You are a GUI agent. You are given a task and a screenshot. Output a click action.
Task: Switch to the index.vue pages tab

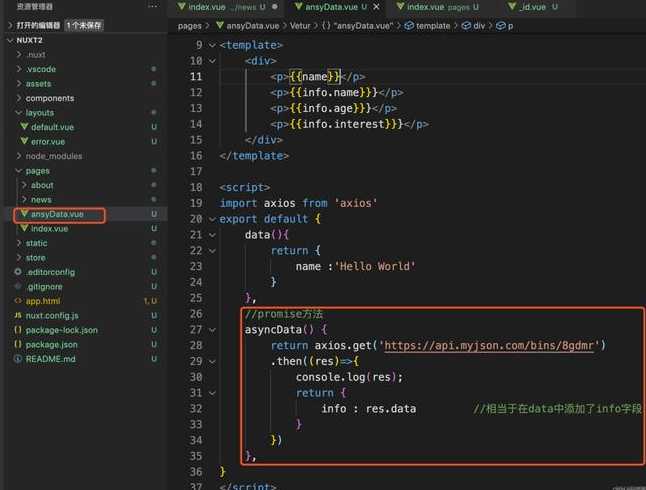438,7
